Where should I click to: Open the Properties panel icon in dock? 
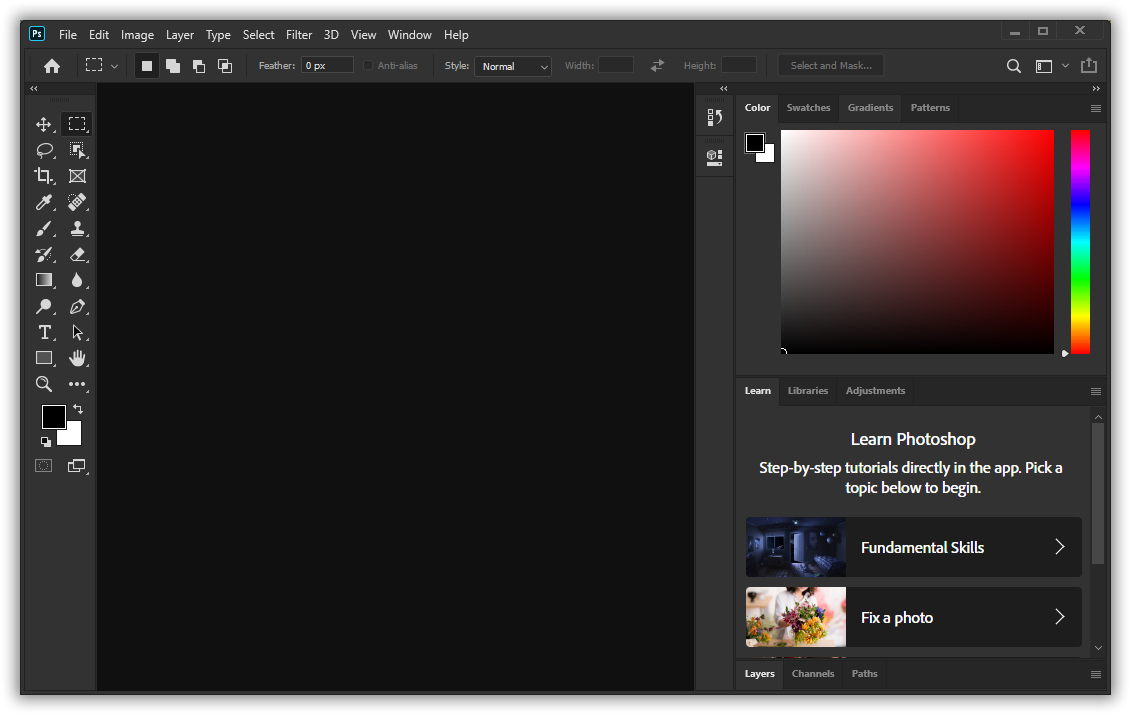pos(715,157)
